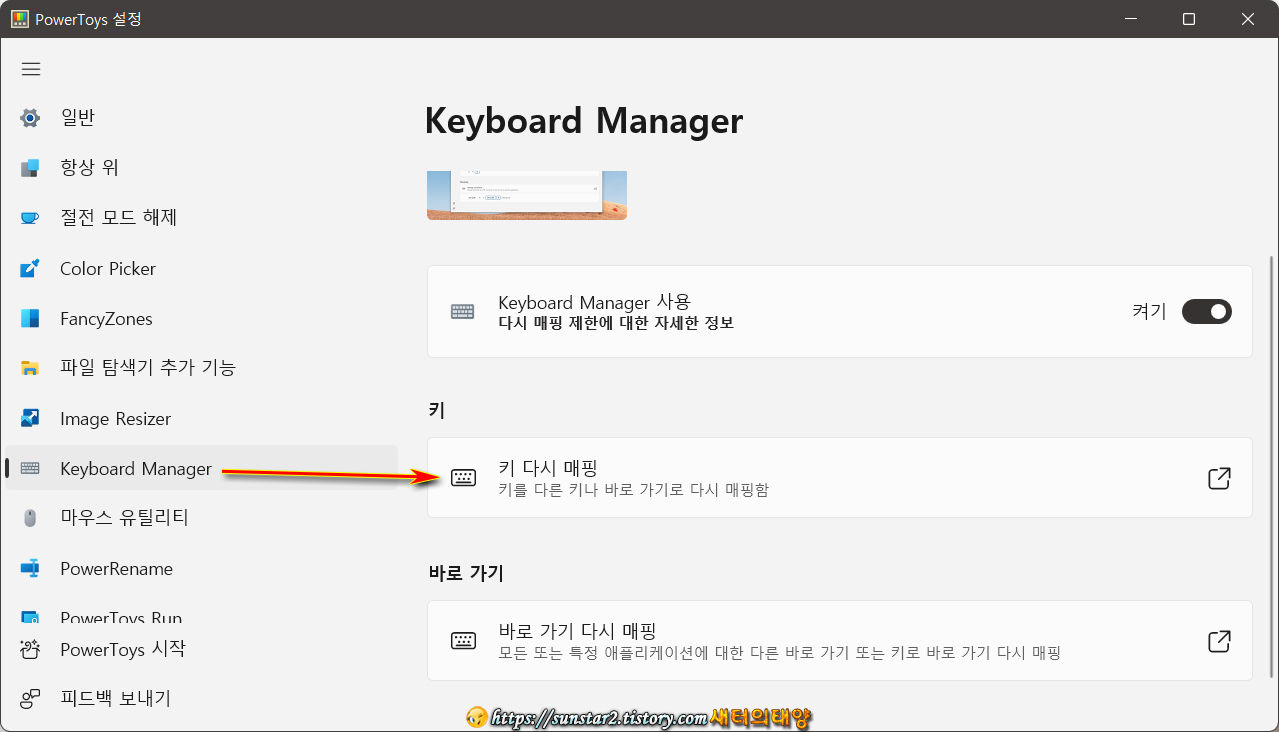Image resolution: width=1279 pixels, height=732 pixels.
Task: Select Keyboard Manager in the sidebar
Action: click(x=135, y=468)
